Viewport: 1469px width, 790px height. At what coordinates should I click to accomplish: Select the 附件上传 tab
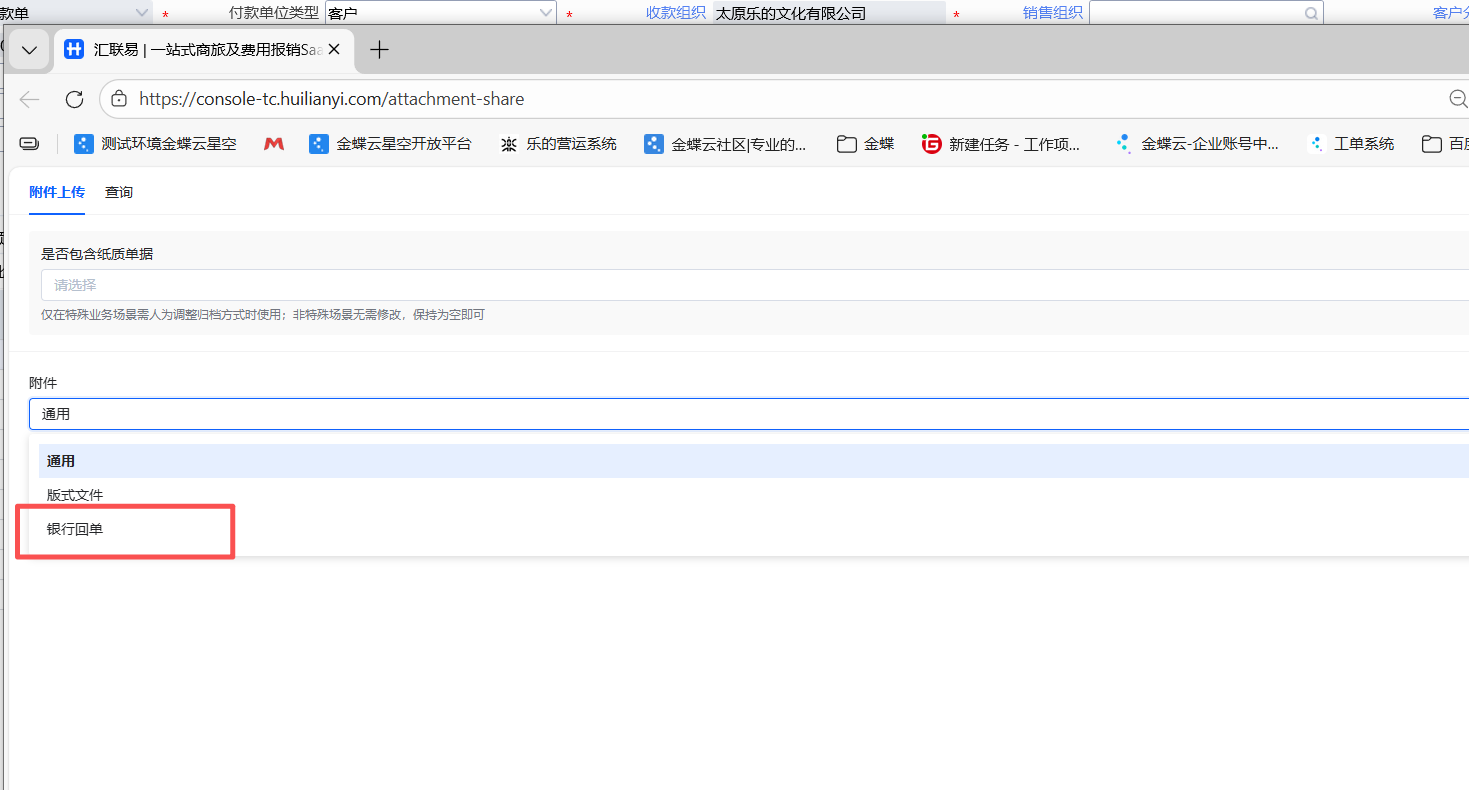(57, 192)
